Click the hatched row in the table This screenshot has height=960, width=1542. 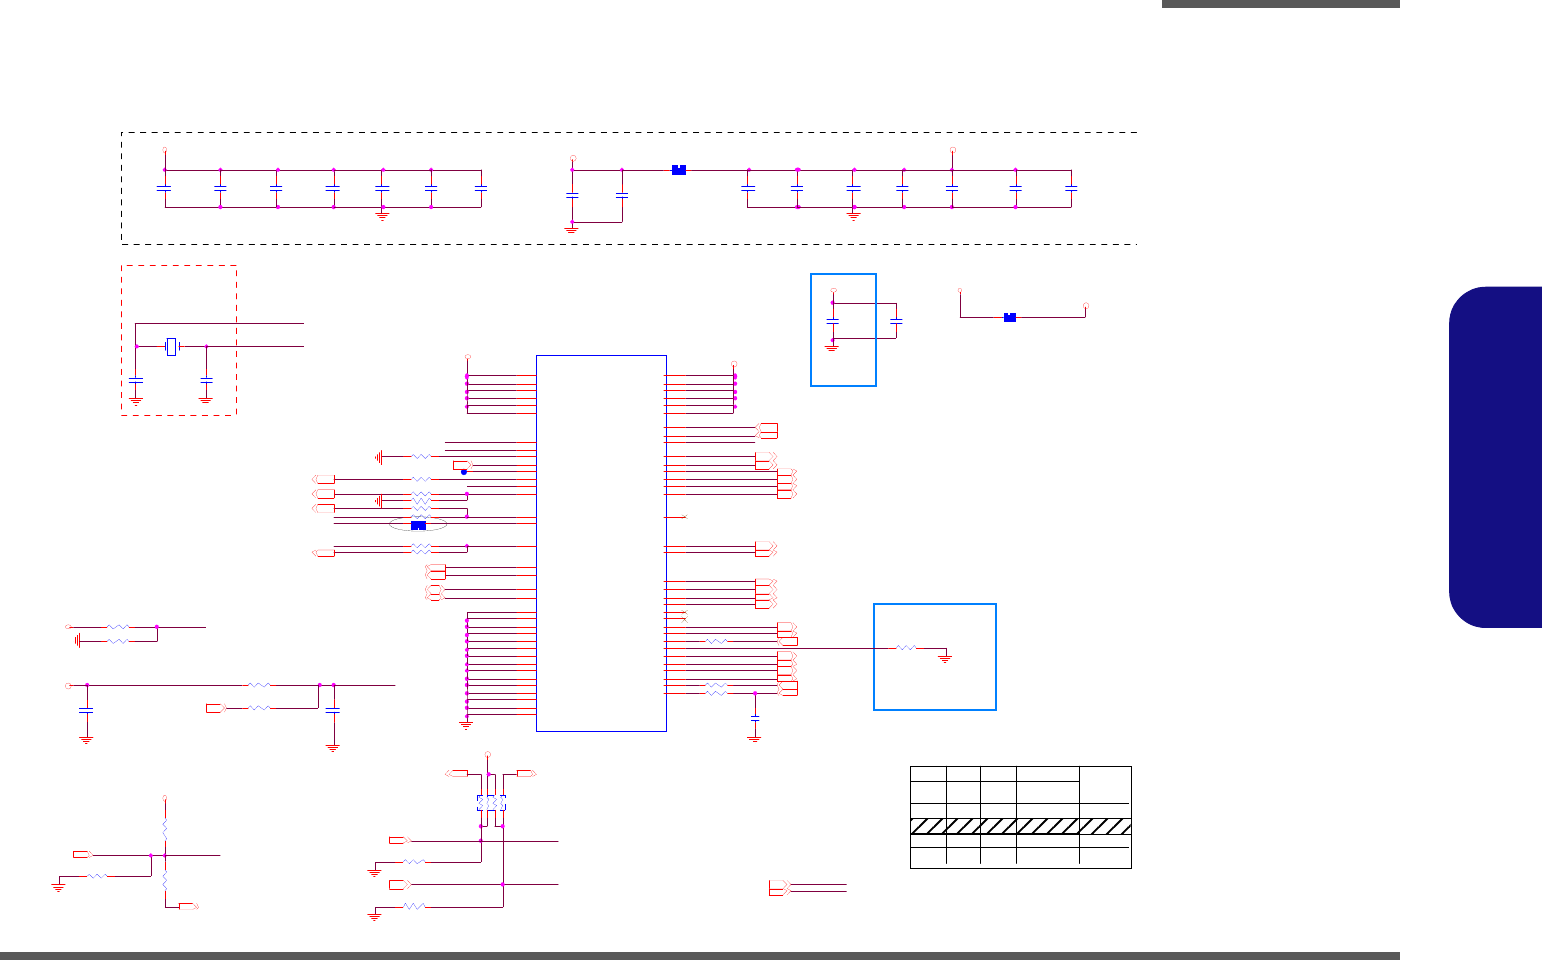coord(1021,827)
